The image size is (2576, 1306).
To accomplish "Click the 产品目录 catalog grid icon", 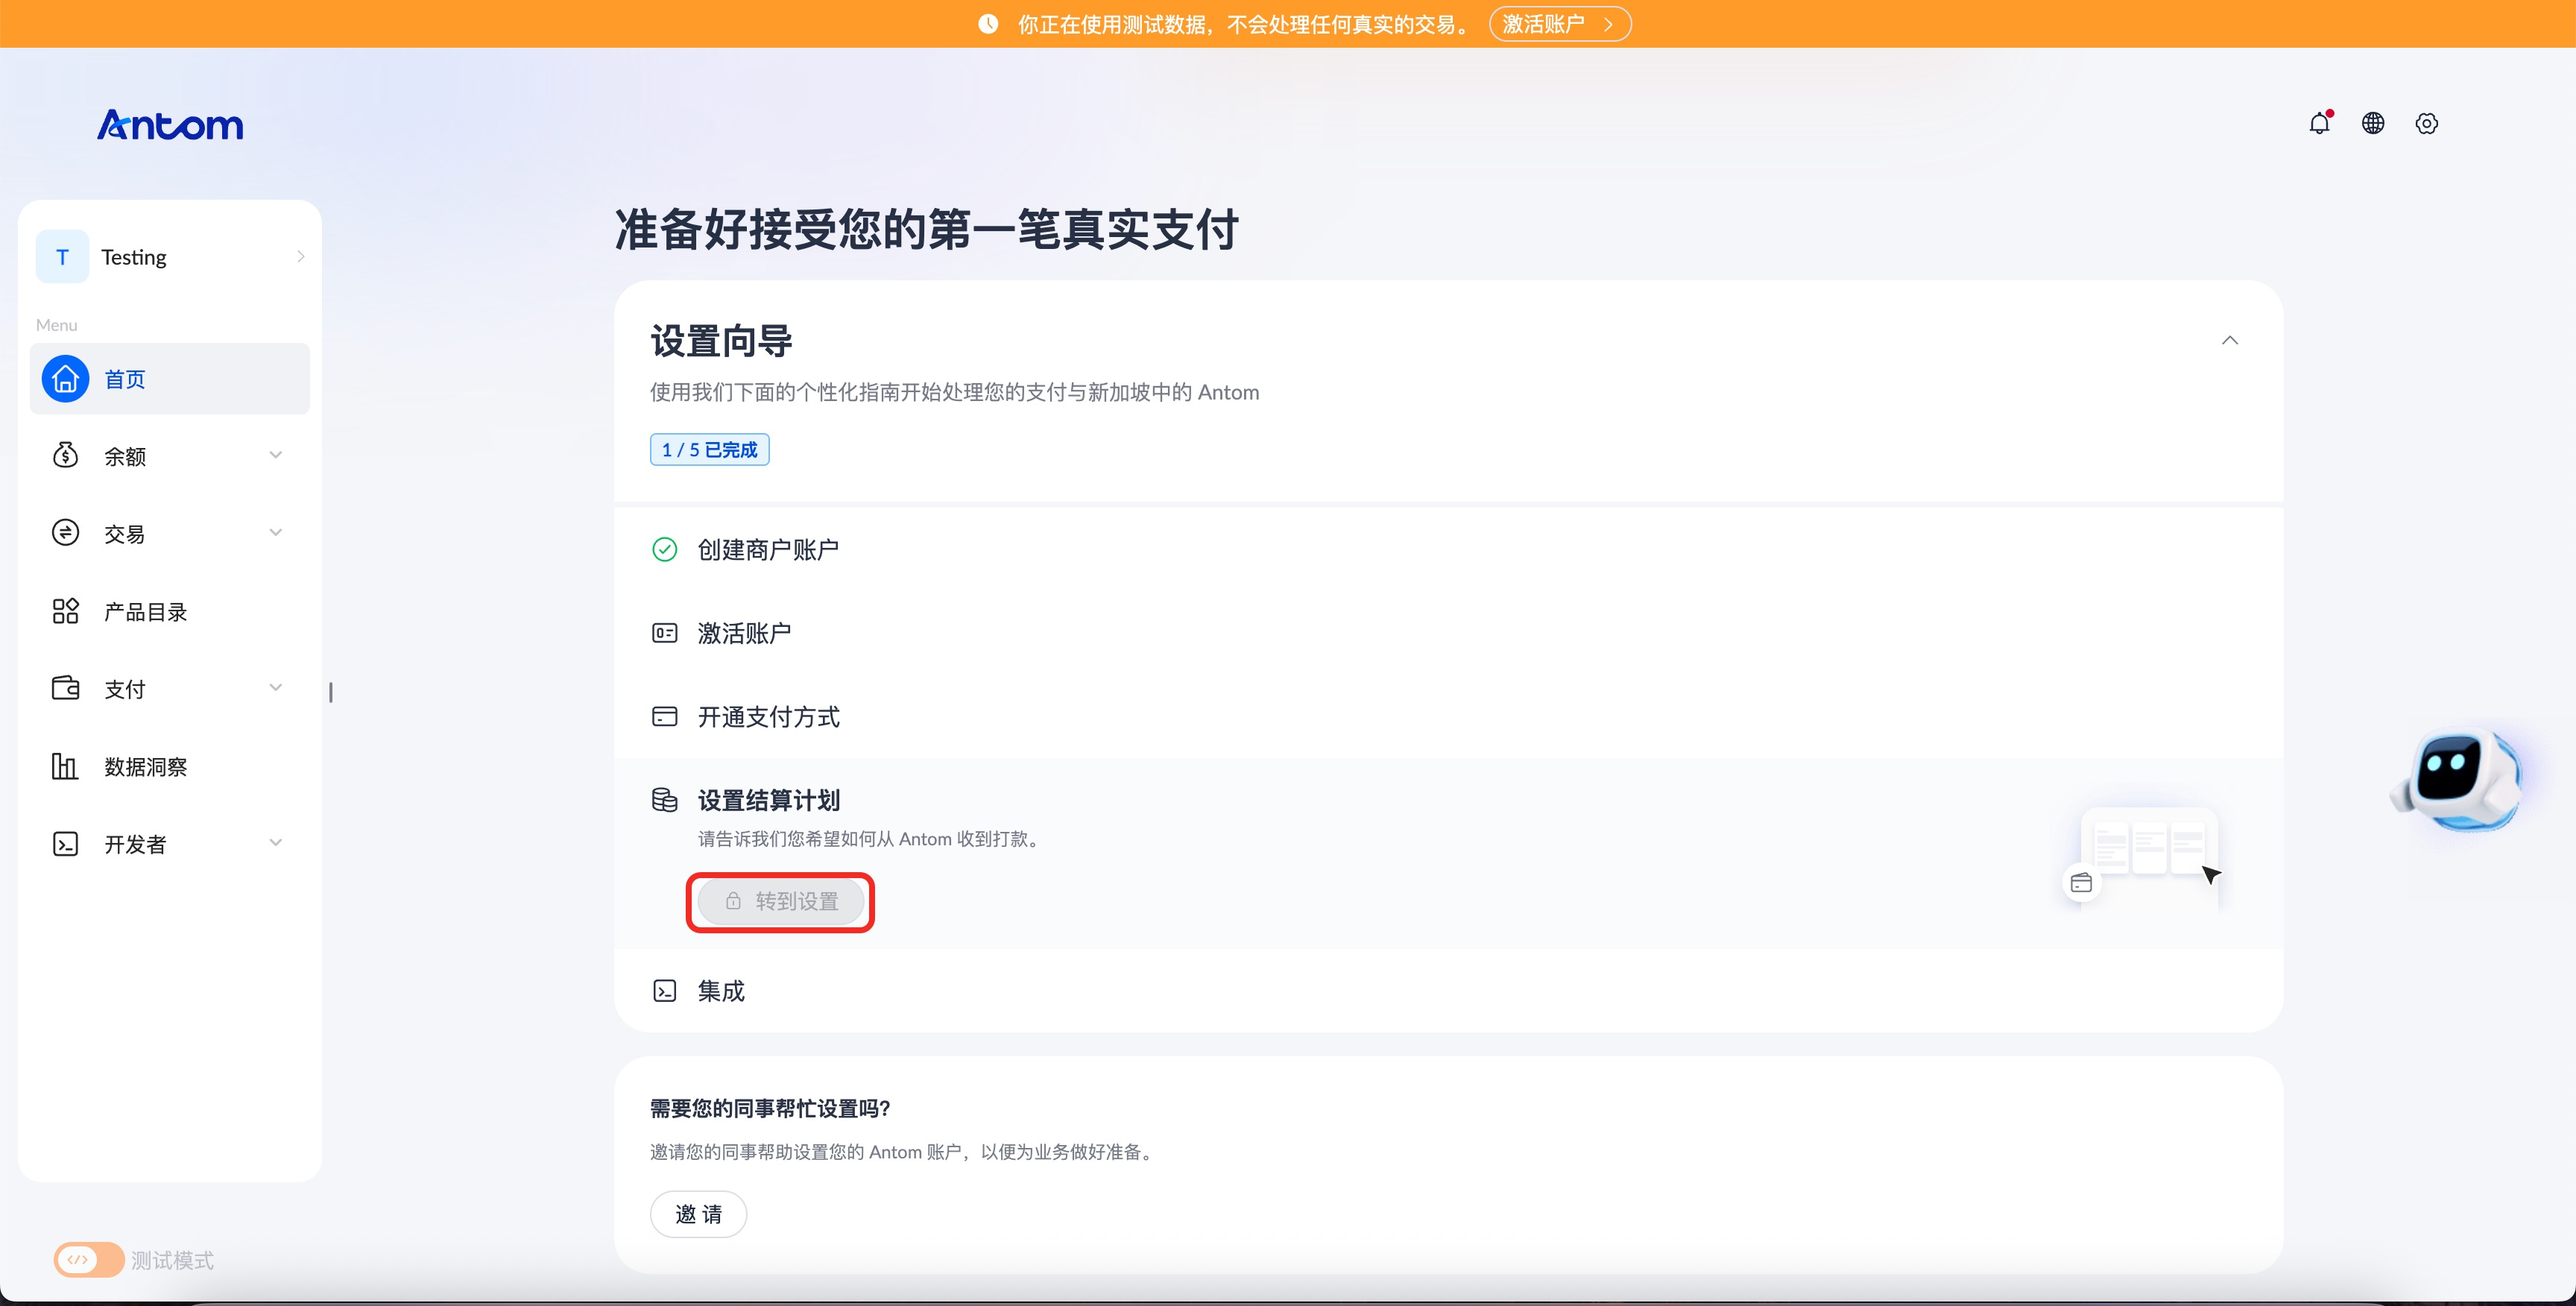I will coord(65,611).
